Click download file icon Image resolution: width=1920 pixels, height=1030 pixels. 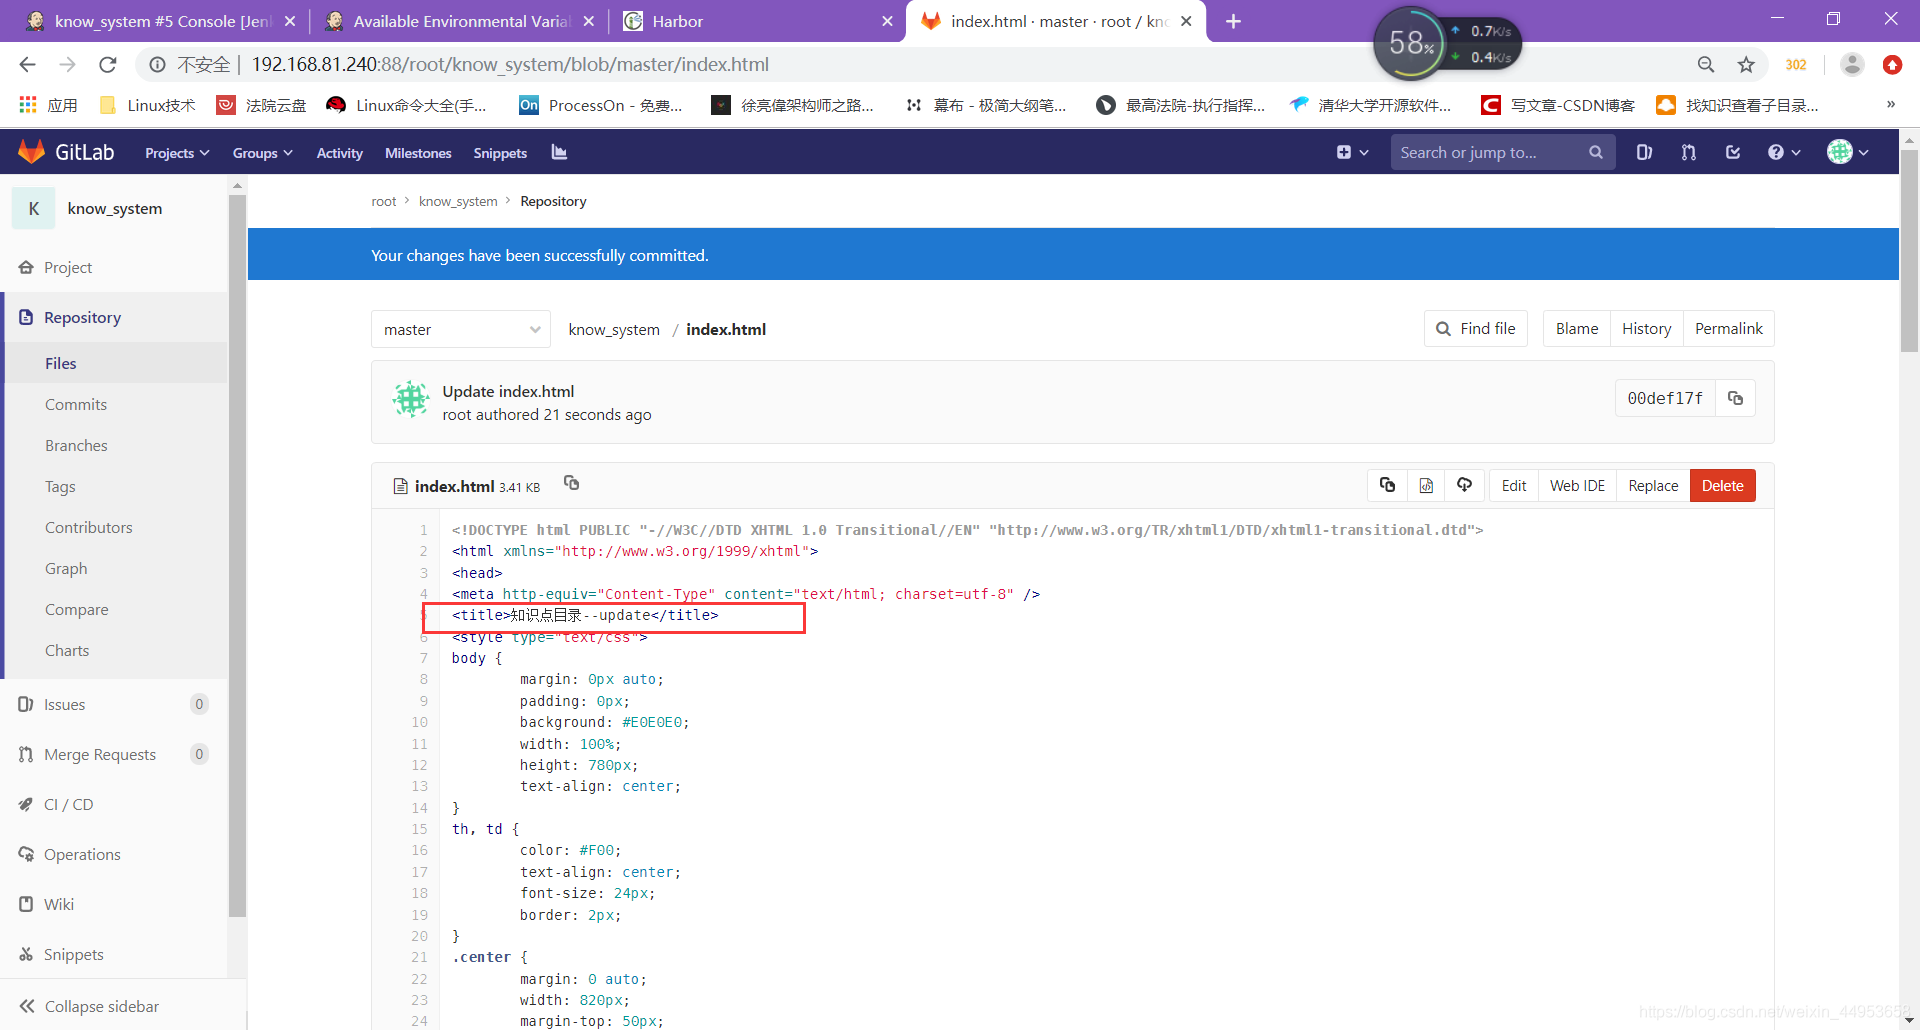(x=1464, y=485)
